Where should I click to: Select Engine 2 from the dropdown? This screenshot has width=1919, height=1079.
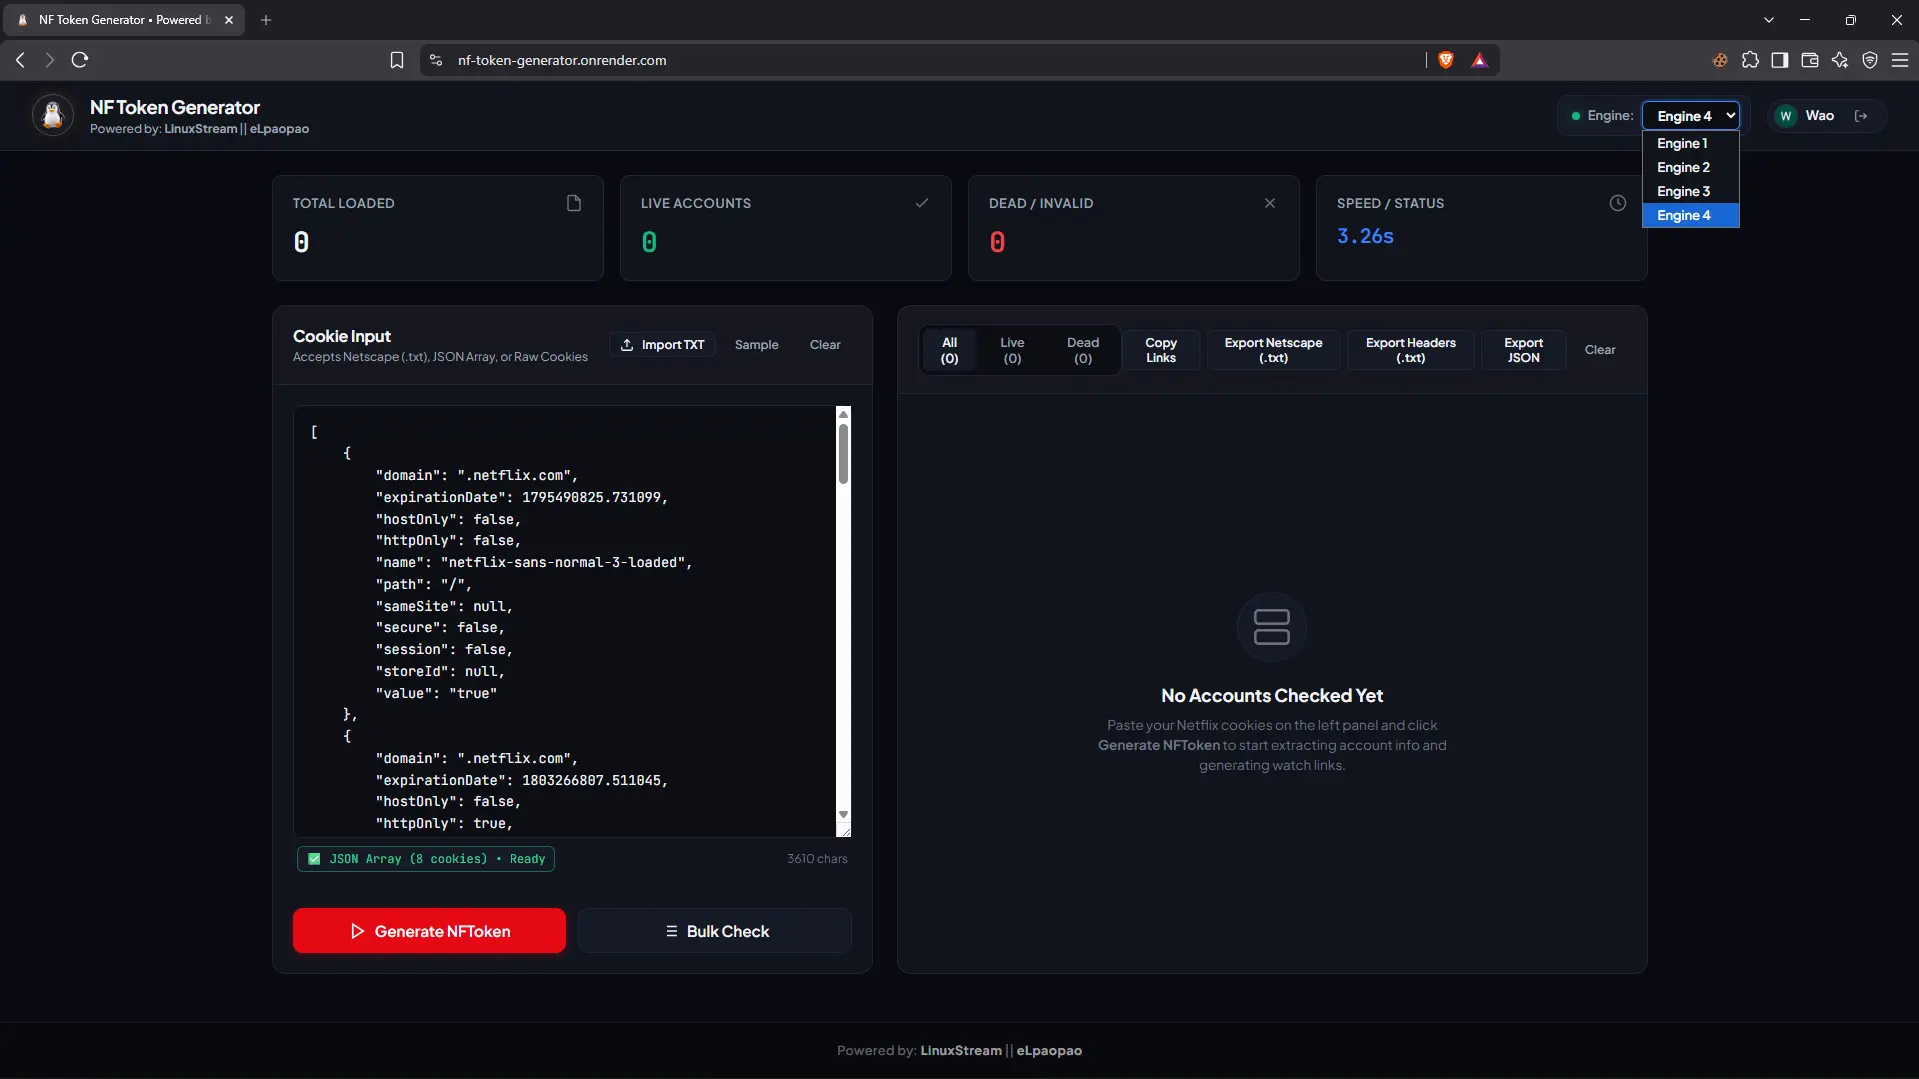tap(1691, 167)
